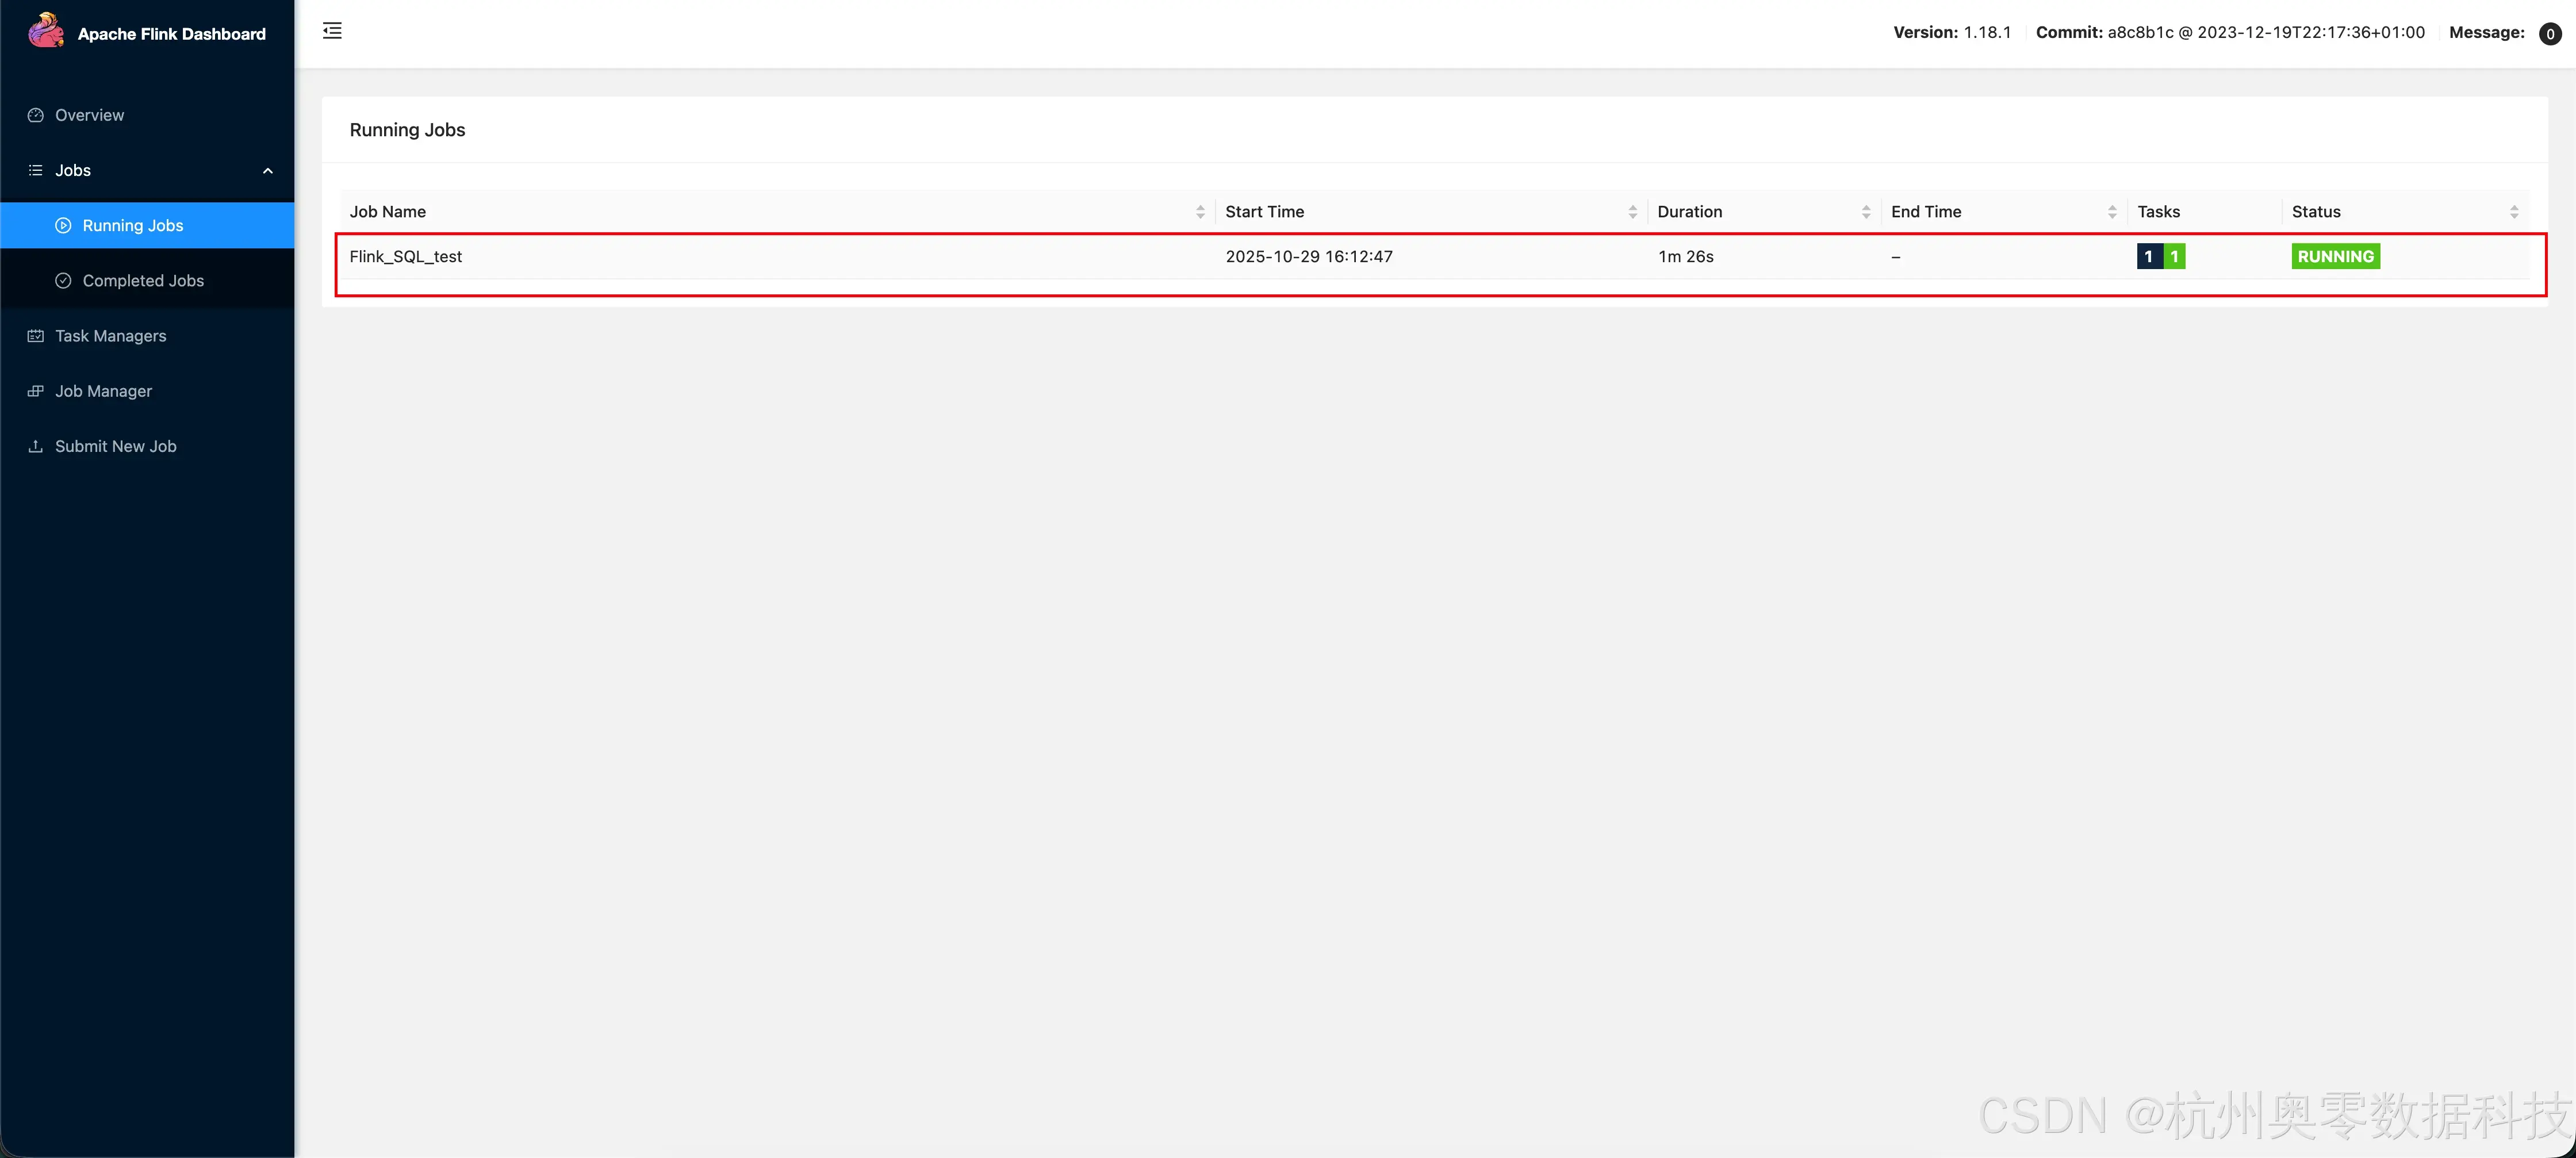2576x1158 pixels.
Task: Click the Job Manager icon
Action: pos(36,391)
